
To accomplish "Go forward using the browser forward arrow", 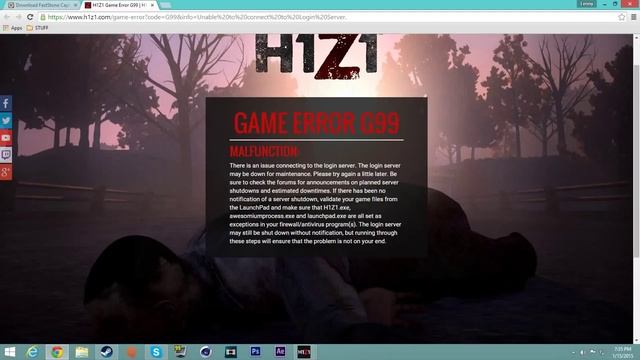I will (x=18, y=17).
